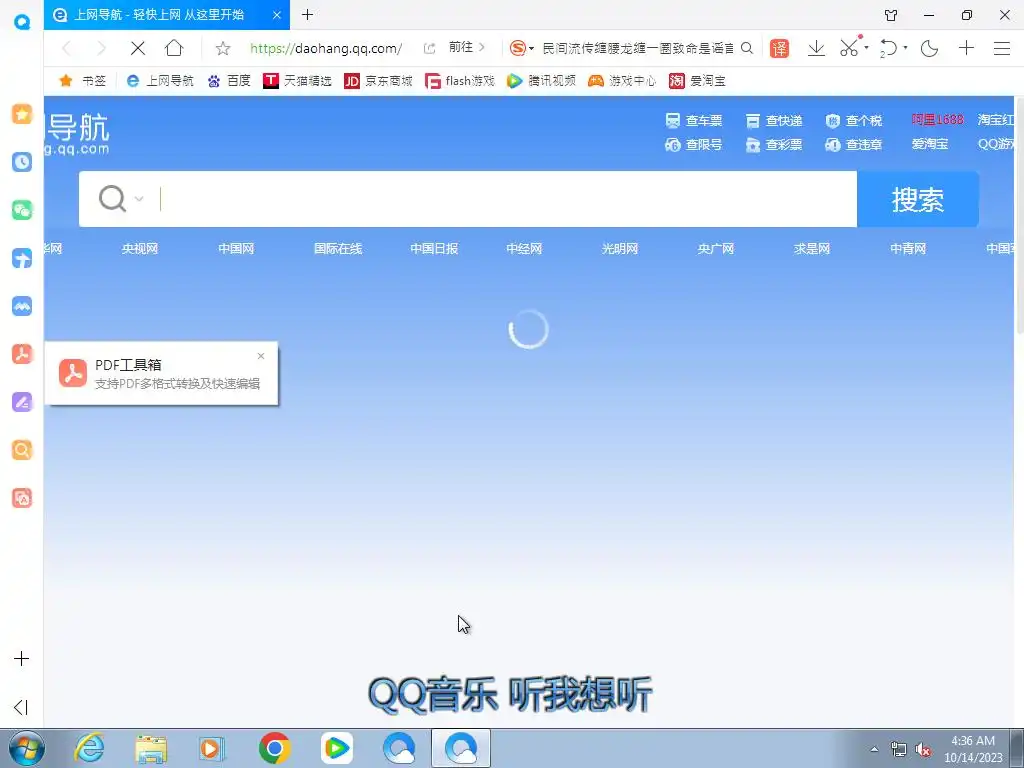Click the blue 搜索 search button
The width and height of the screenshot is (1024, 768).
[x=918, y=199]
